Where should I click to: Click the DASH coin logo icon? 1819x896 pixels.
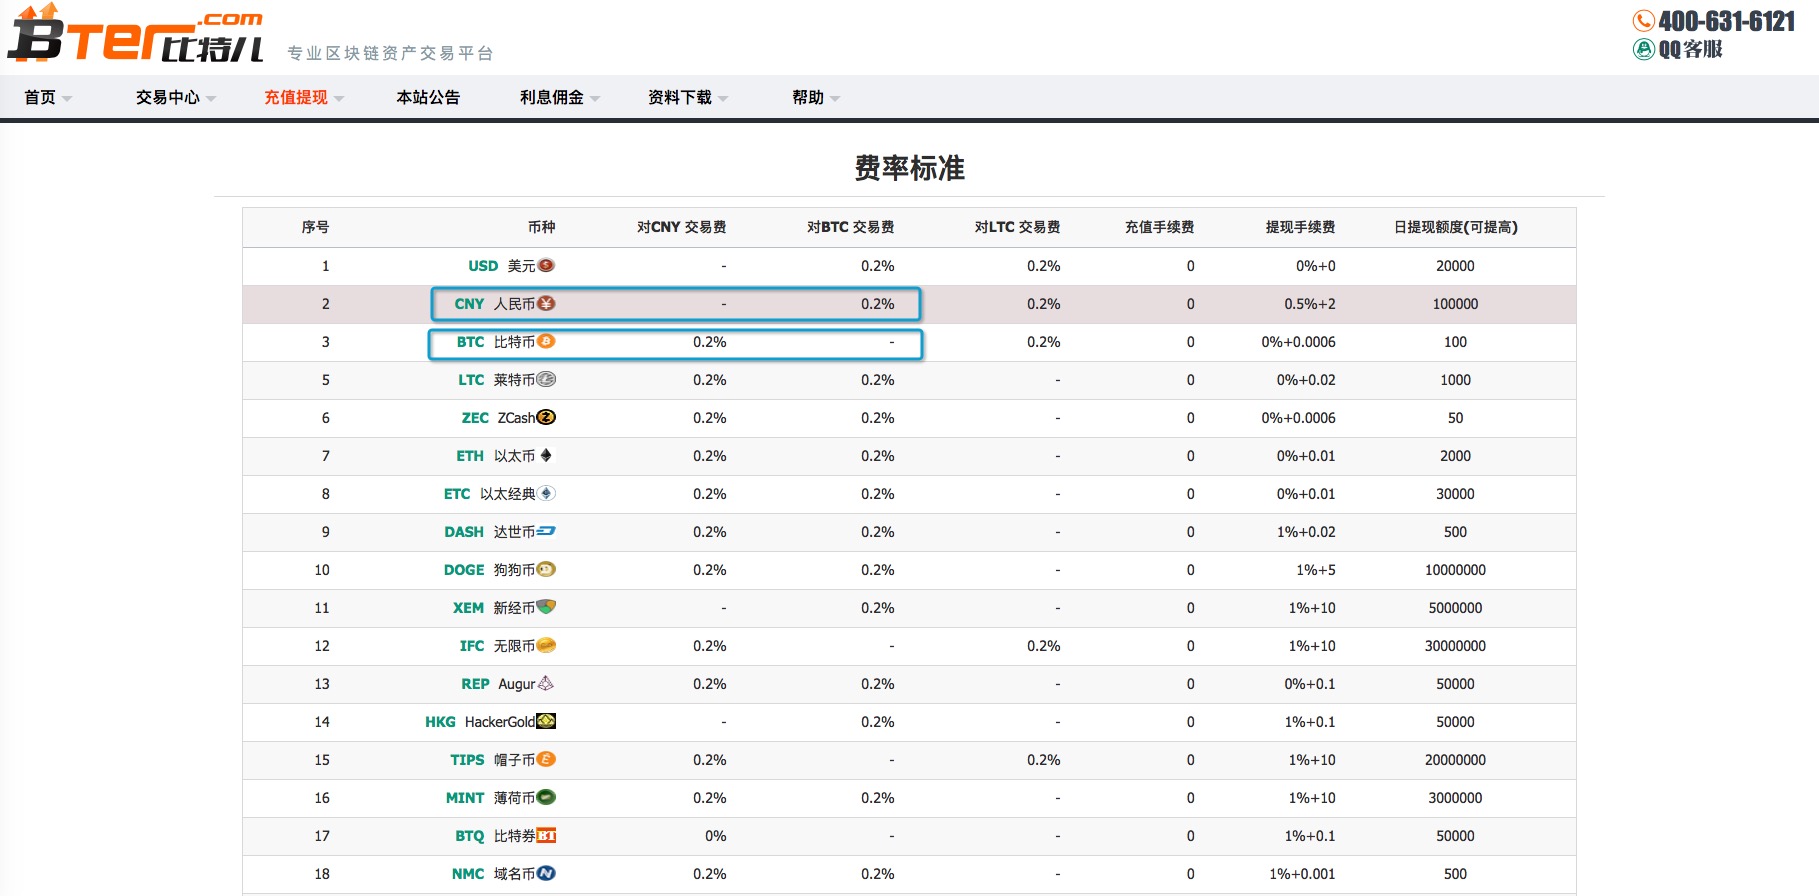click(x=546, y=531)
